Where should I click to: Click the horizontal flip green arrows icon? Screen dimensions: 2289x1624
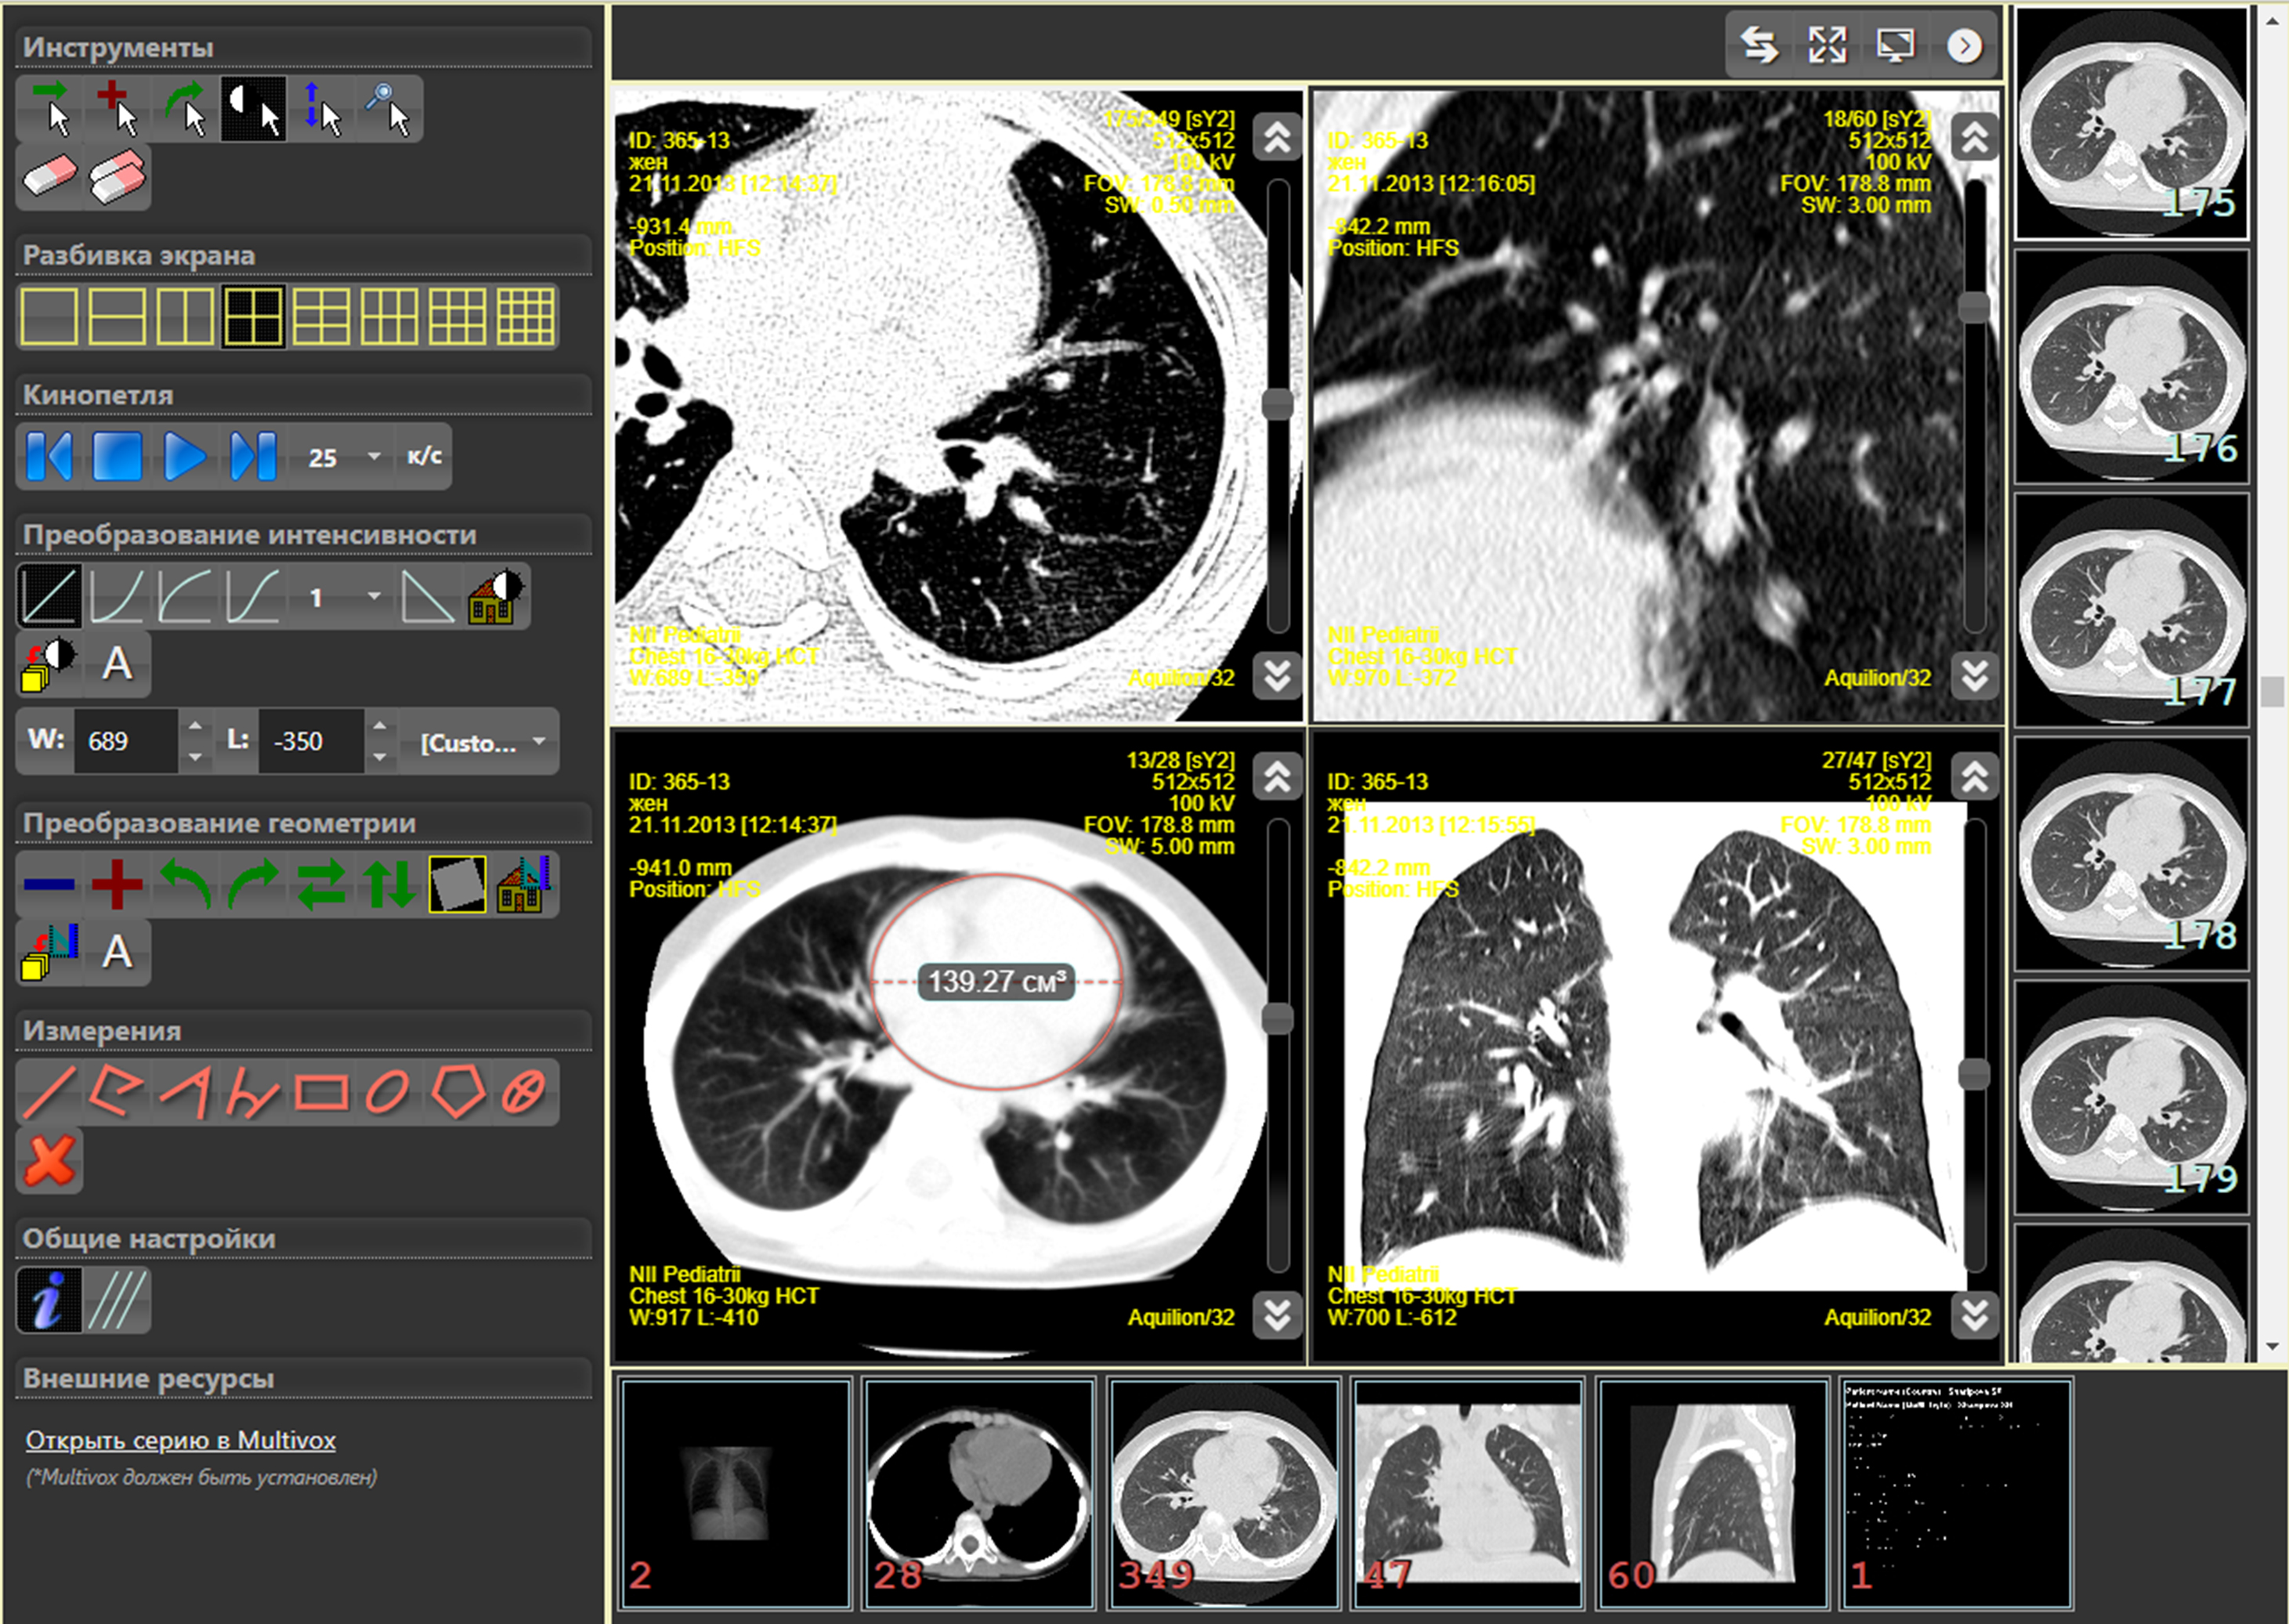tap(321, 884)
